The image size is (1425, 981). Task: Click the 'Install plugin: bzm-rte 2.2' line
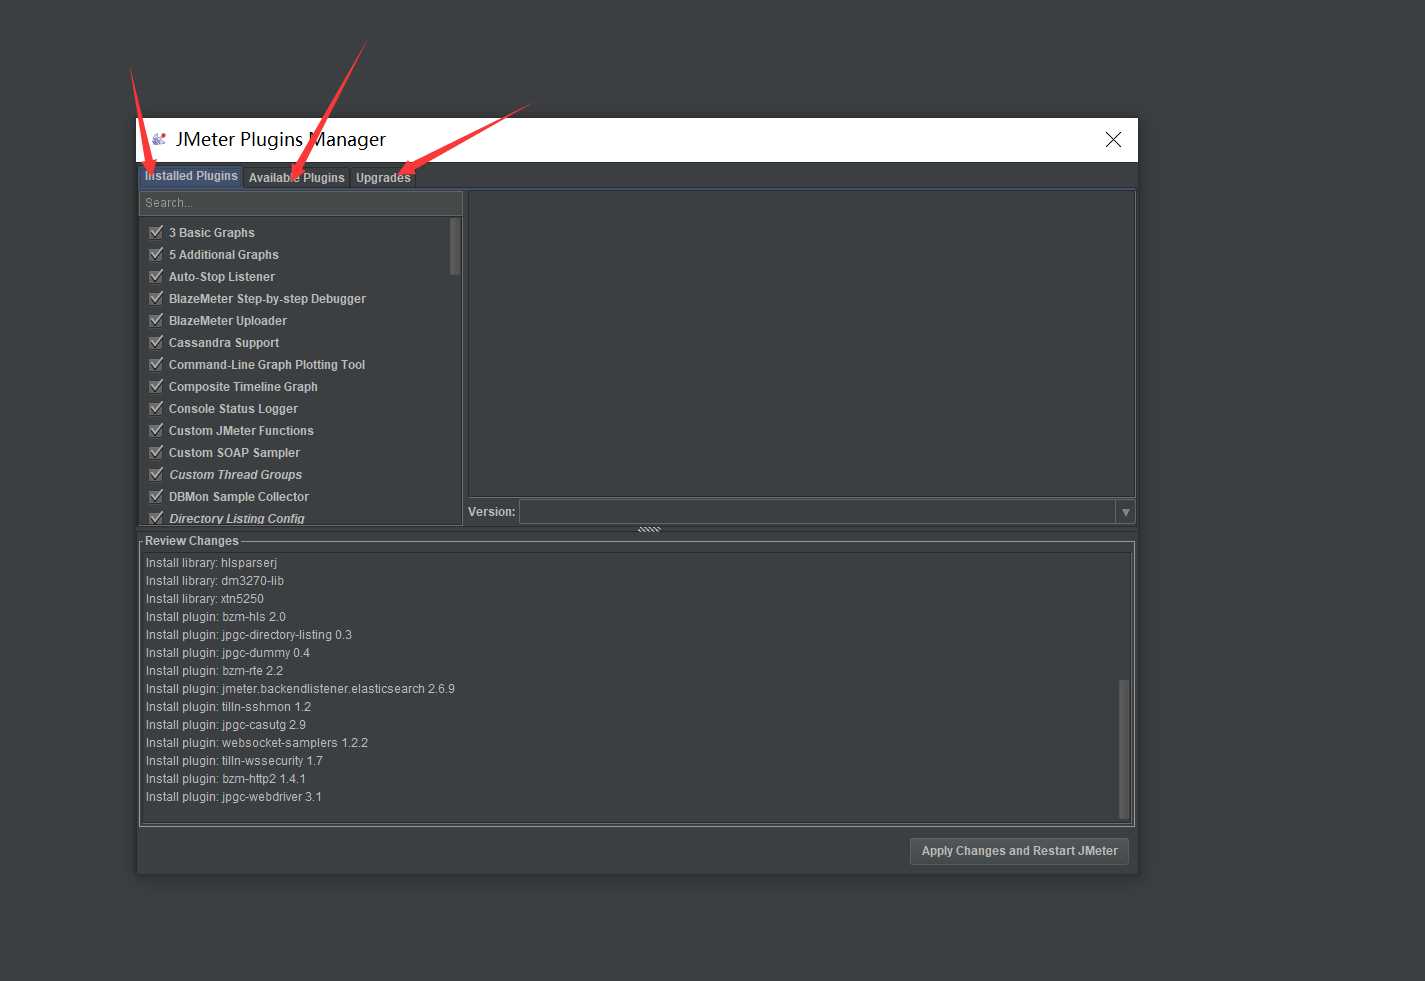[x=214, y=671]
